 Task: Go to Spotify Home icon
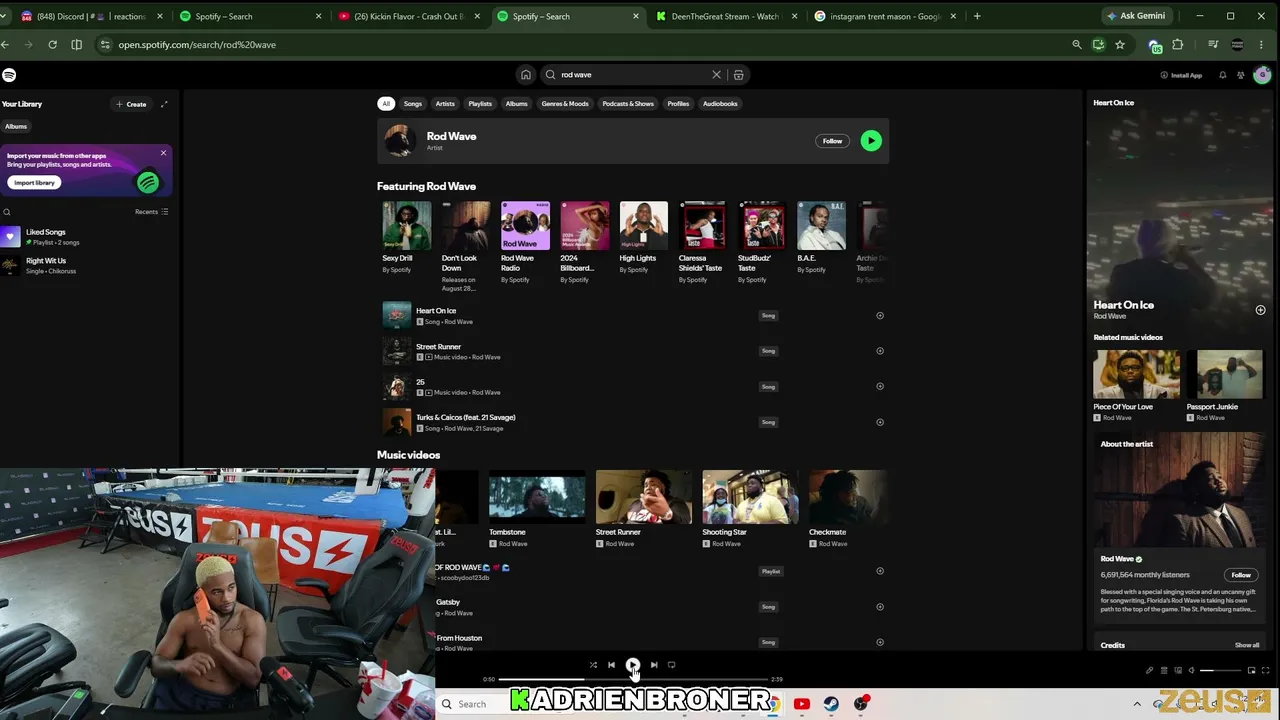(x=526, y=75)
